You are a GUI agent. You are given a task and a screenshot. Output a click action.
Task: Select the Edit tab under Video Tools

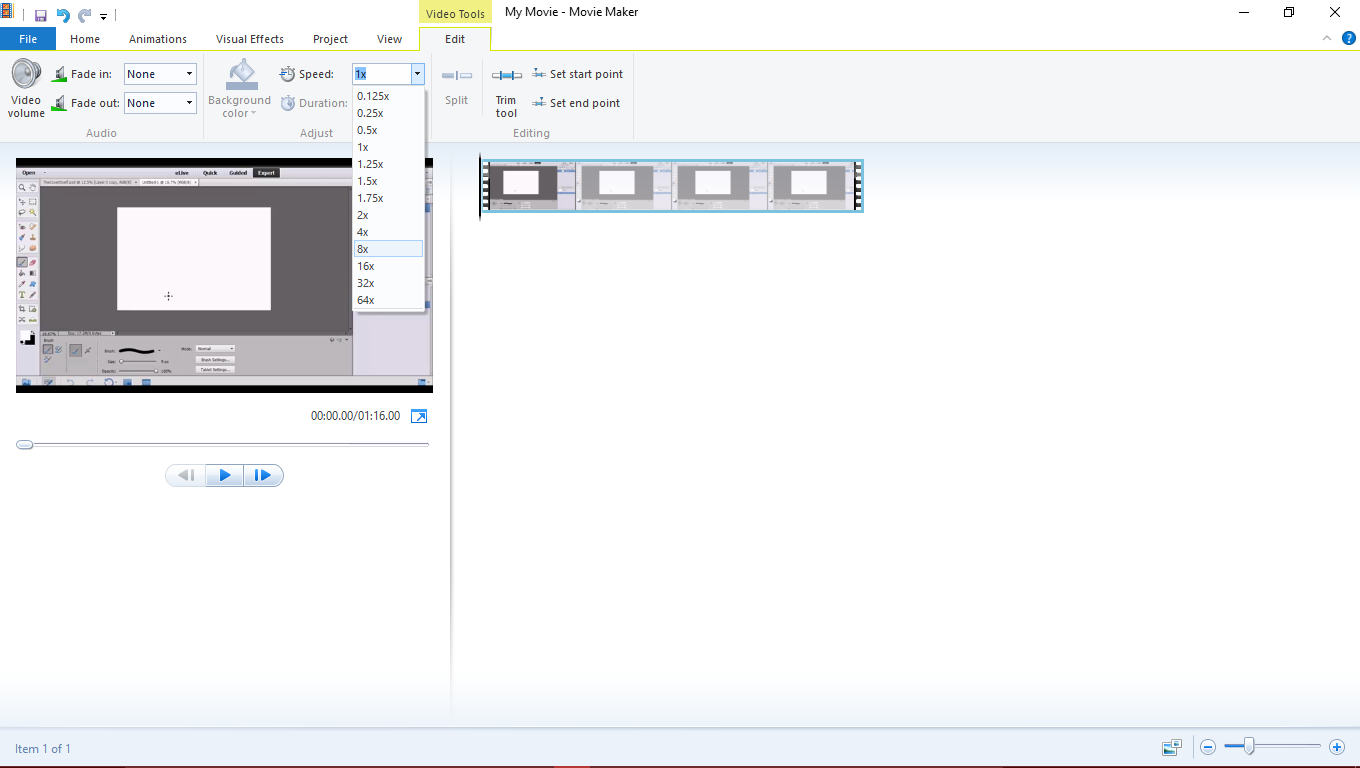coord(455,39)
